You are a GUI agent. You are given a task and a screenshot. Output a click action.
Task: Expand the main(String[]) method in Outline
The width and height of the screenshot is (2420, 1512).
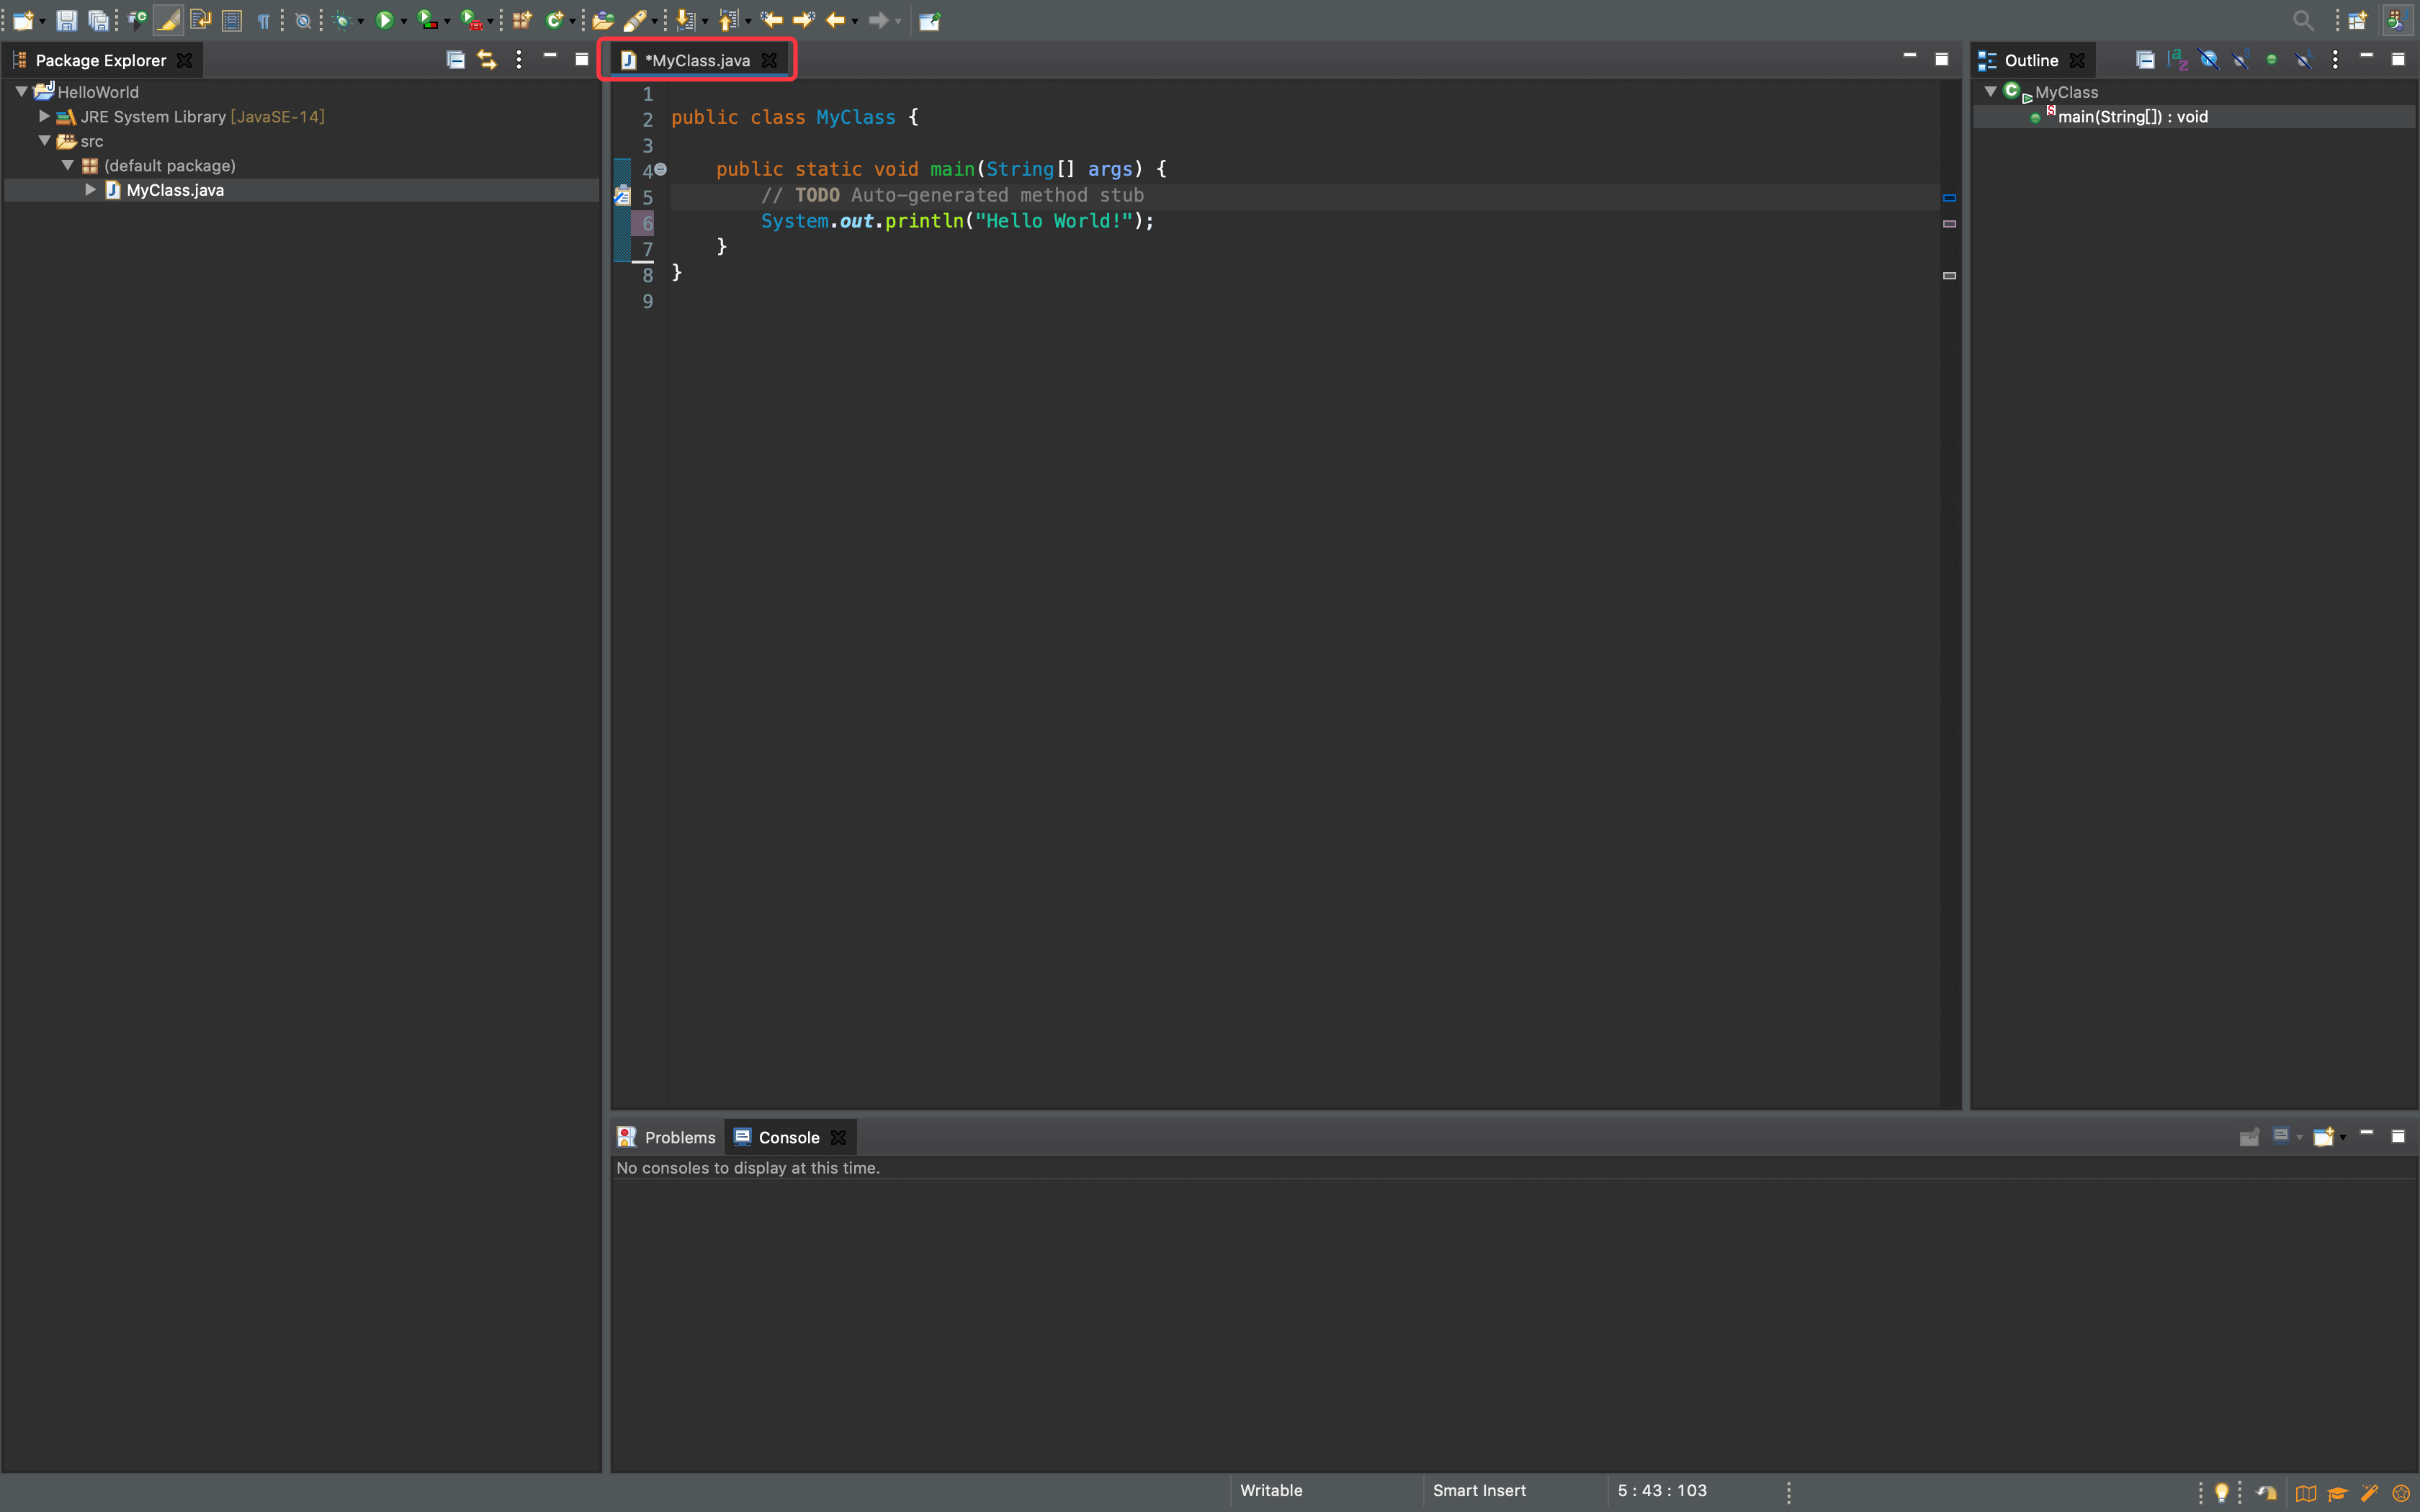click(x=2017, y=117)
